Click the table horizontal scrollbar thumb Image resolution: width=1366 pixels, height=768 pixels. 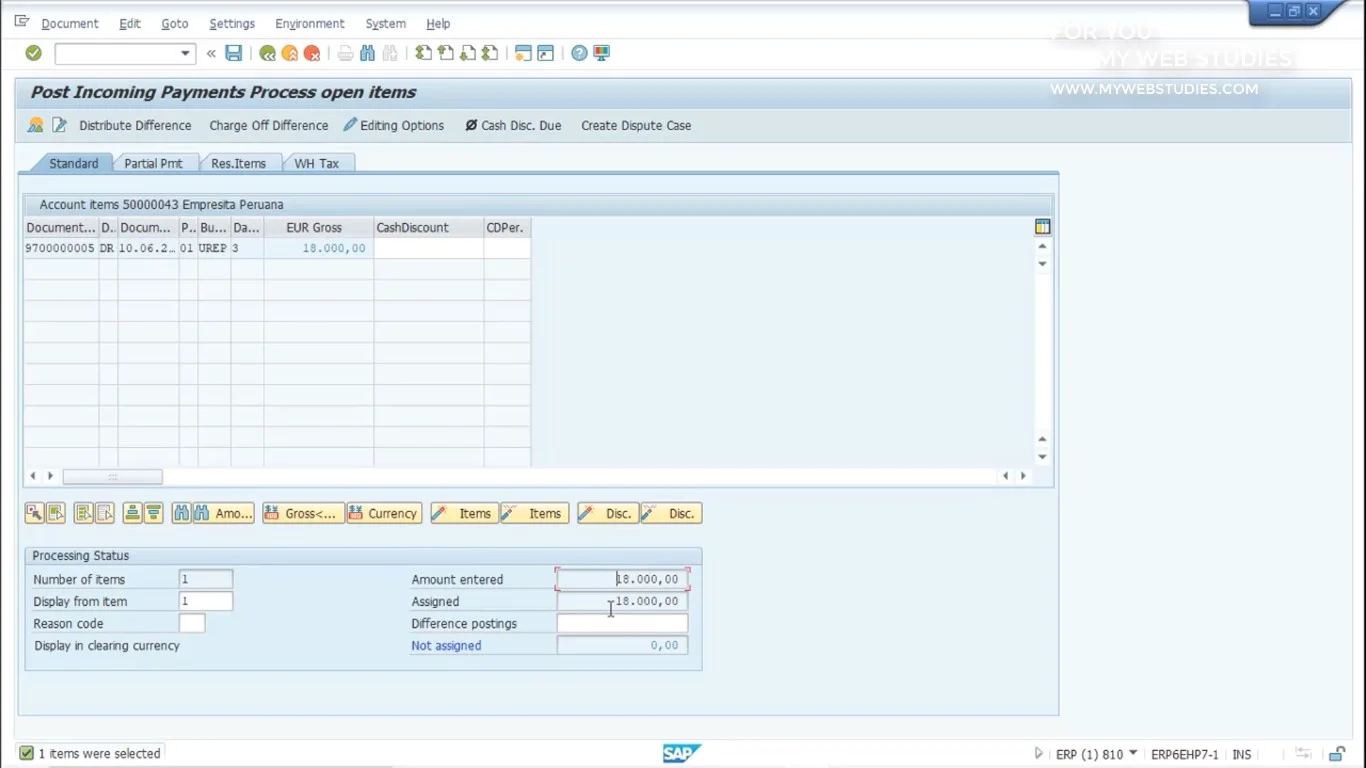pyautogui.click(x=112, y=476)
